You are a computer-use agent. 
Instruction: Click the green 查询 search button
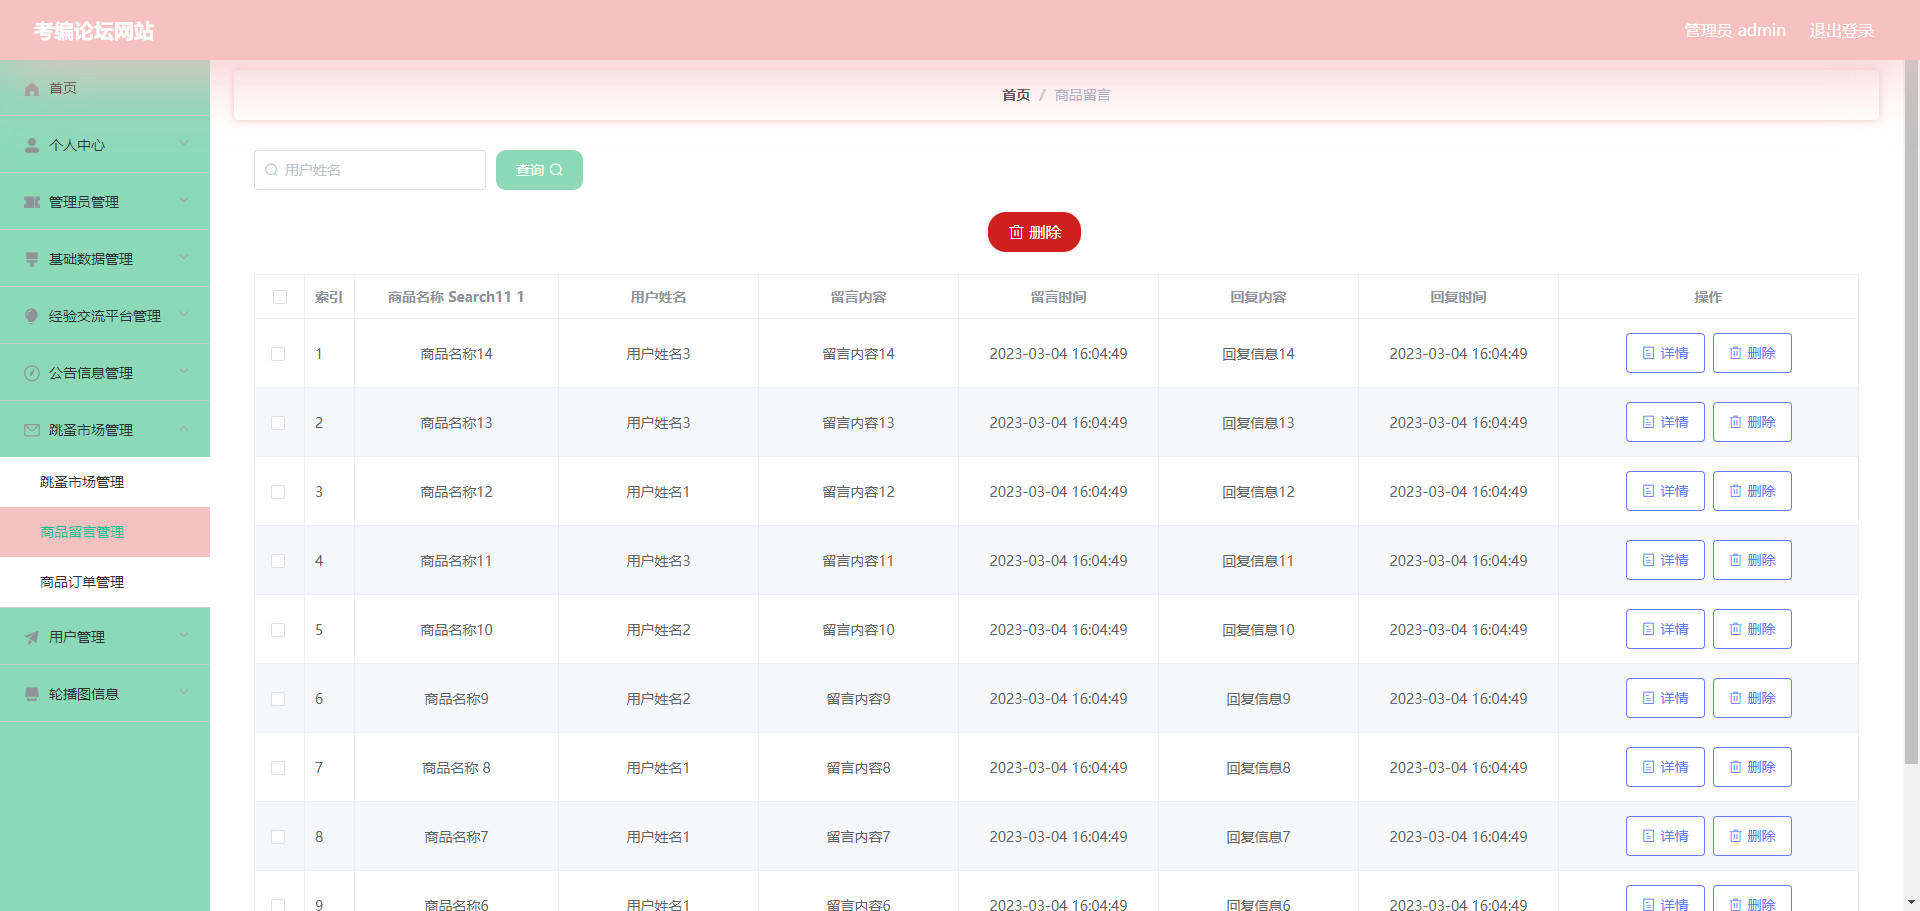tap(539, 170)
